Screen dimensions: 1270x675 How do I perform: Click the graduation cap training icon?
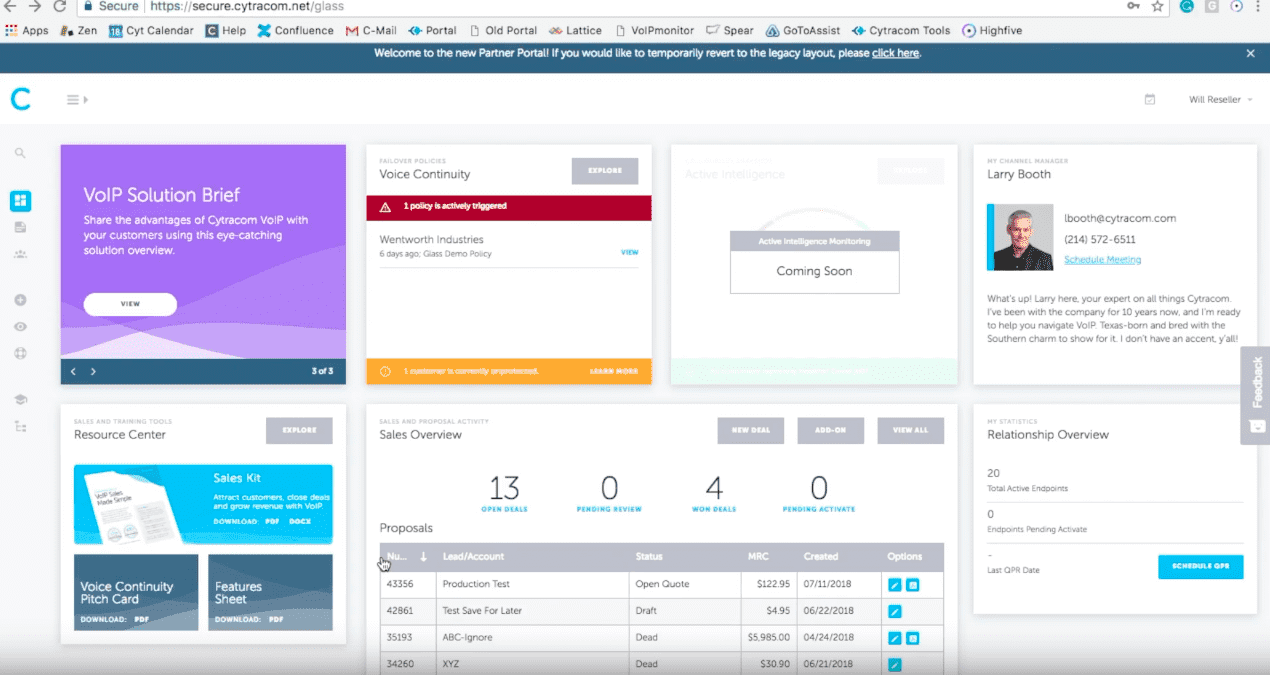(x=20, y=399)
